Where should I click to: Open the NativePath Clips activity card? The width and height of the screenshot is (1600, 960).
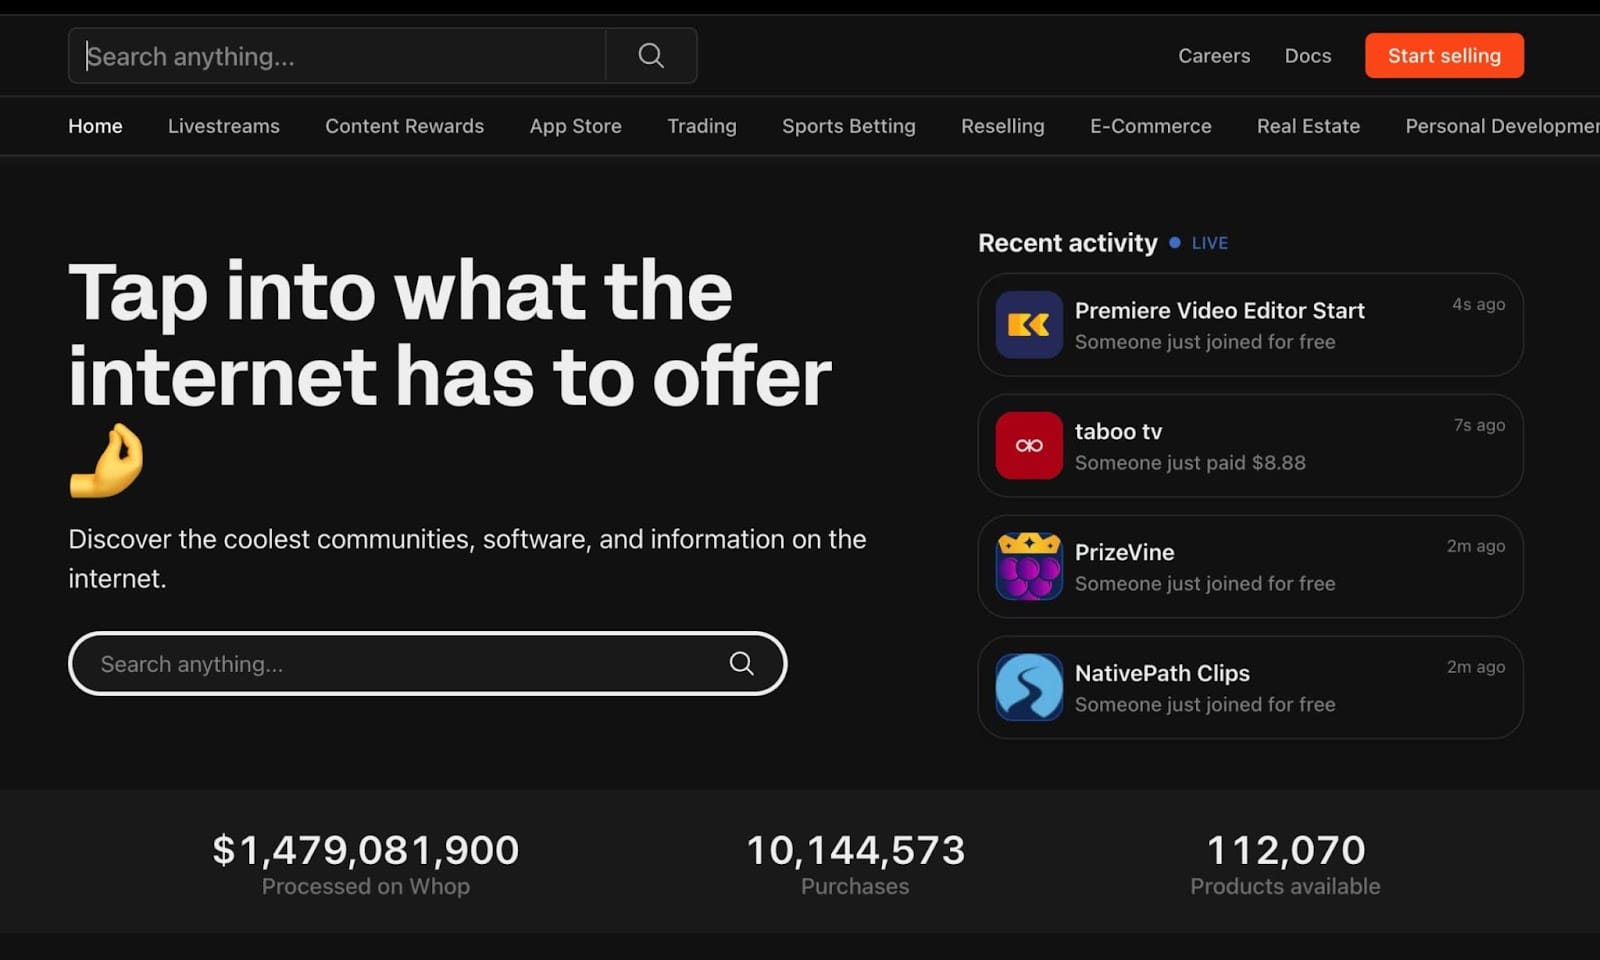tap(1250, 688)
